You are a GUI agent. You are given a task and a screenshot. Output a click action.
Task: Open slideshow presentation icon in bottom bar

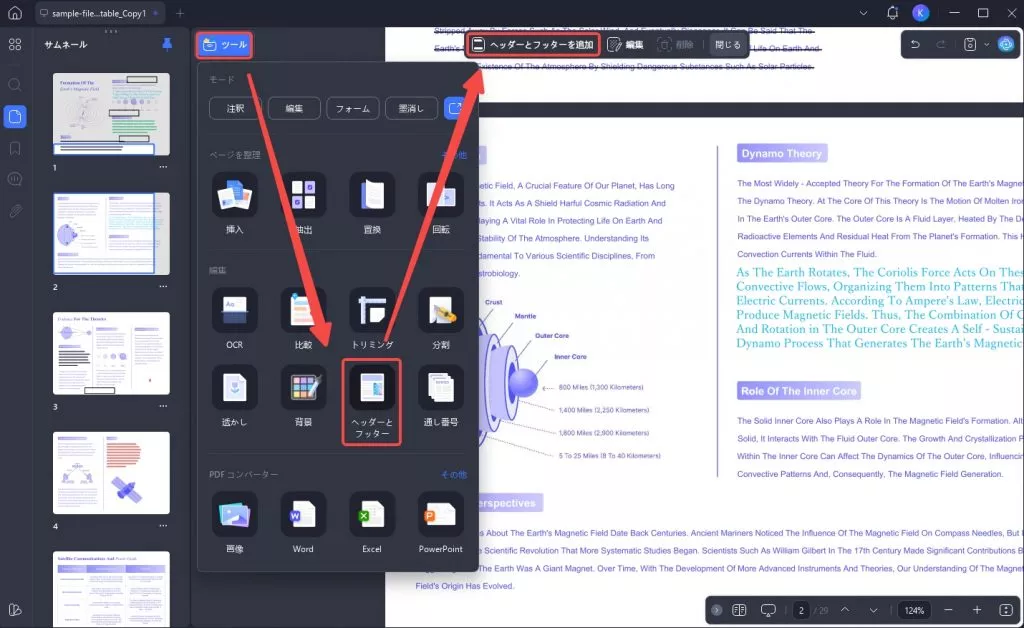tap(768, 610)
